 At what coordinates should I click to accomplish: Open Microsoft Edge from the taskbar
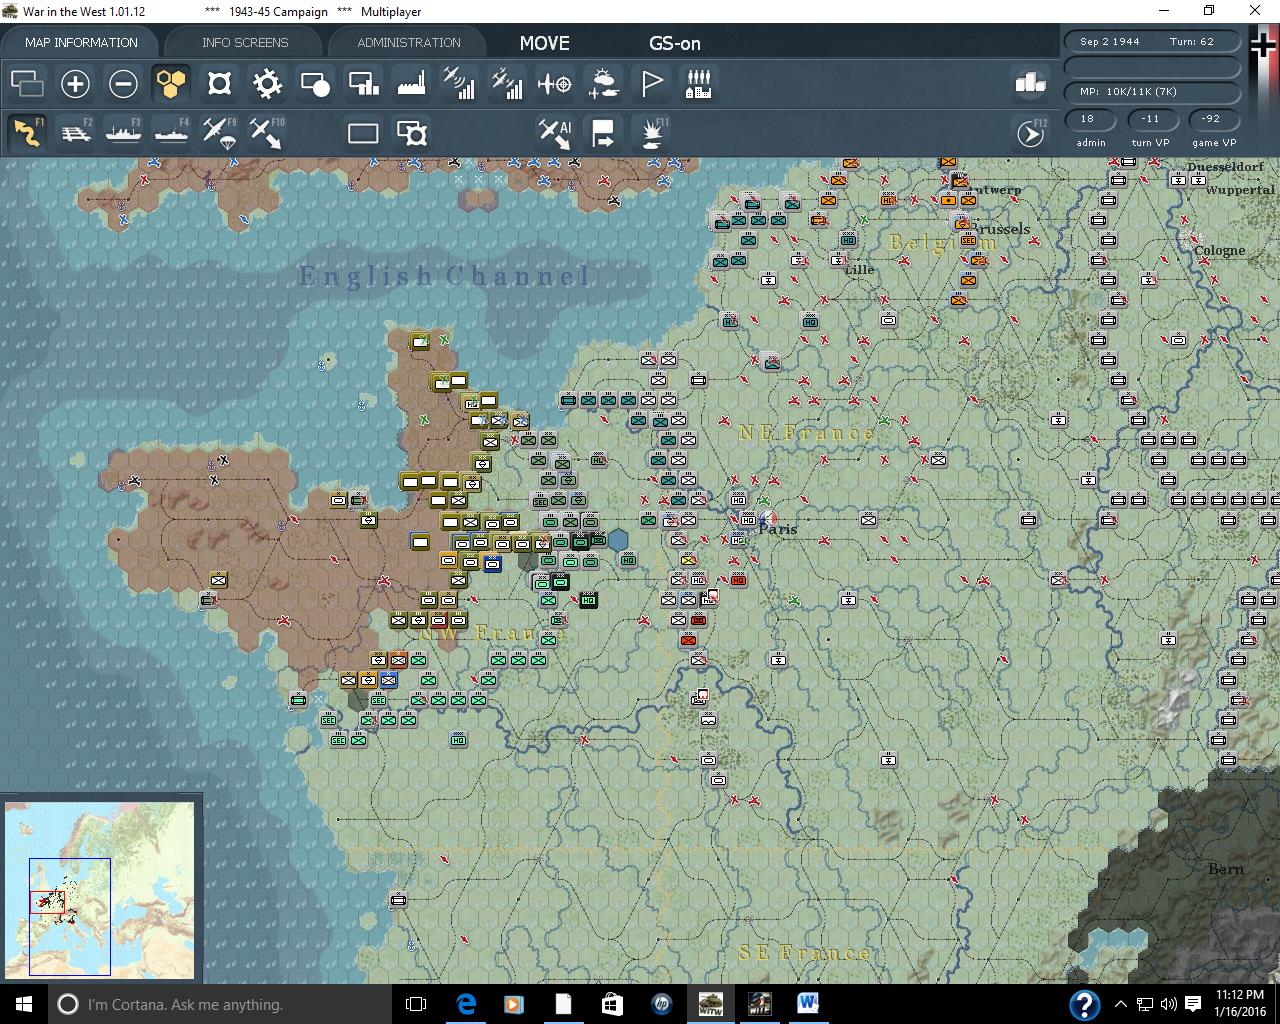click(x=466, y=1004)
